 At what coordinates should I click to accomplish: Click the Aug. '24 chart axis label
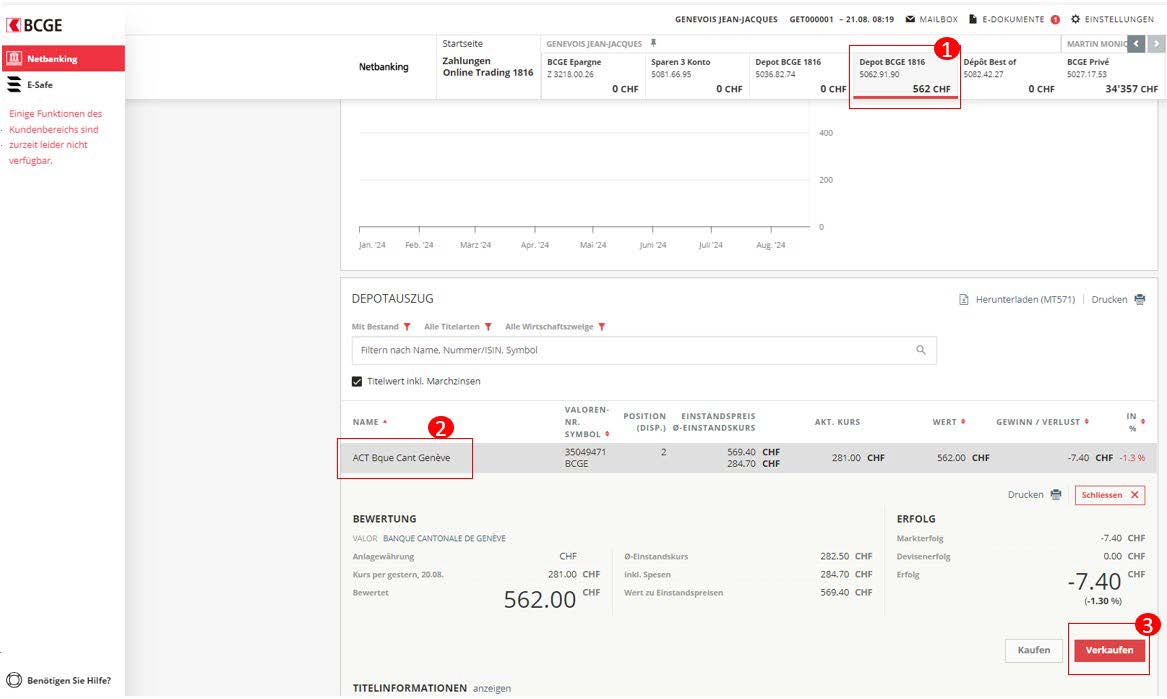(x=770, y=245)
